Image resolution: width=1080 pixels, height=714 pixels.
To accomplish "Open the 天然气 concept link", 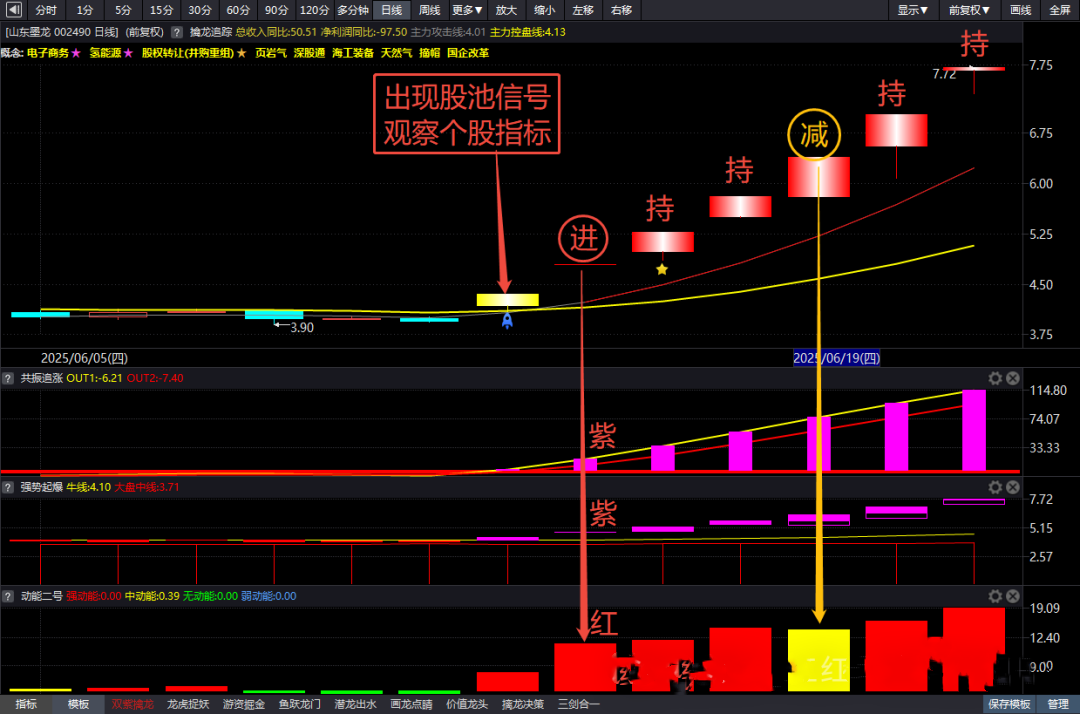I will (396, 53).
